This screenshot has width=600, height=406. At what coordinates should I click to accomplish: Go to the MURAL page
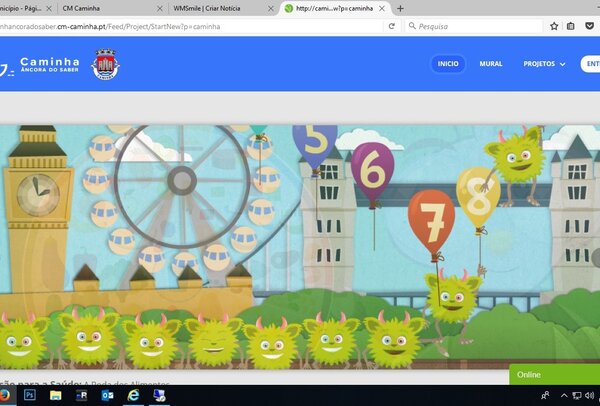[x=491, y=64]
